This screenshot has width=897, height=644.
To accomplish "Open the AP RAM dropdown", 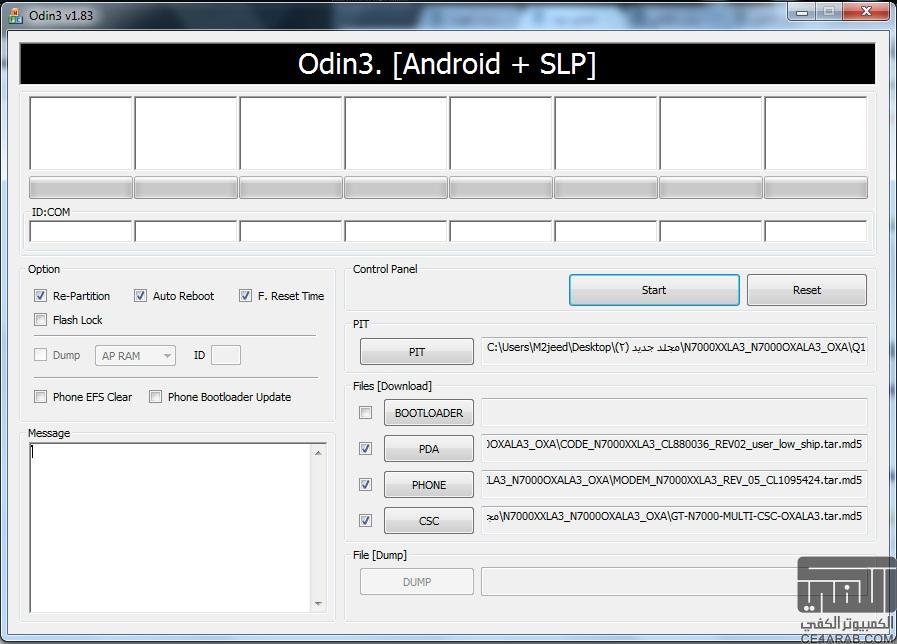I will tap(136, 356).
